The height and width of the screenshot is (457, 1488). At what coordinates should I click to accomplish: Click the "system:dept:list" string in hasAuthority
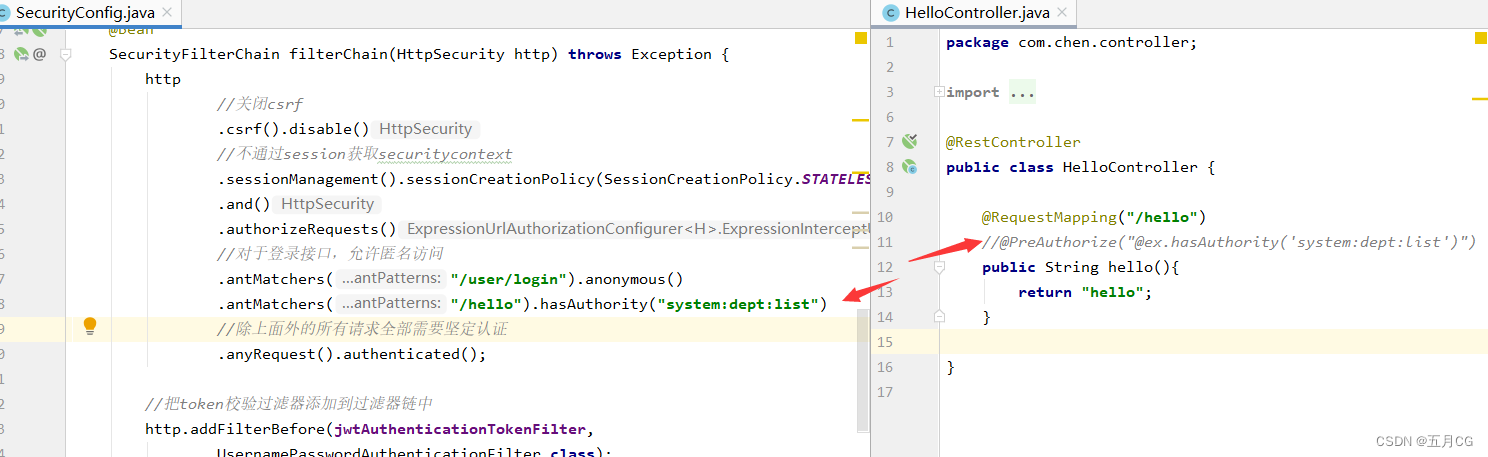(x=736, y=304)
